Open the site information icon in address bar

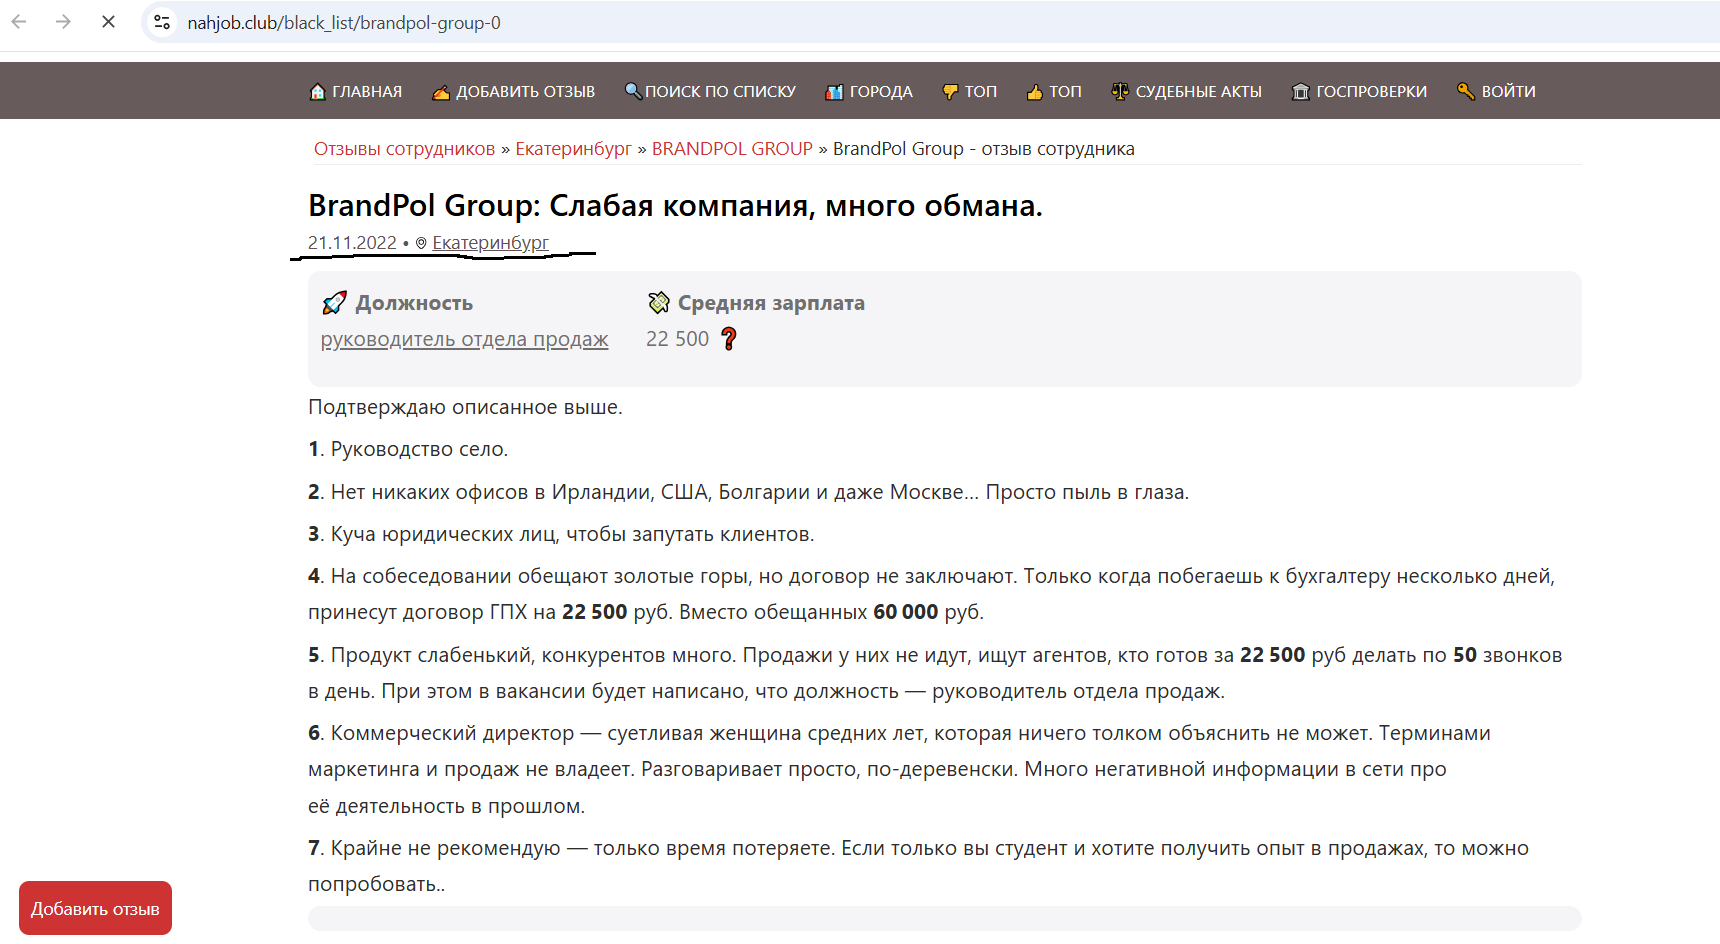(x=162, y=22)
